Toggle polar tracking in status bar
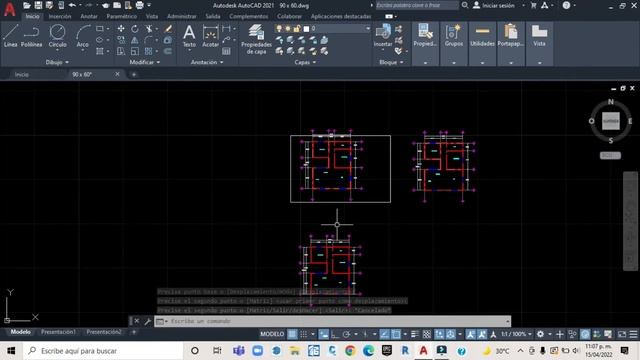This screenshot has height=360, width=640. (x=346, y=334)
